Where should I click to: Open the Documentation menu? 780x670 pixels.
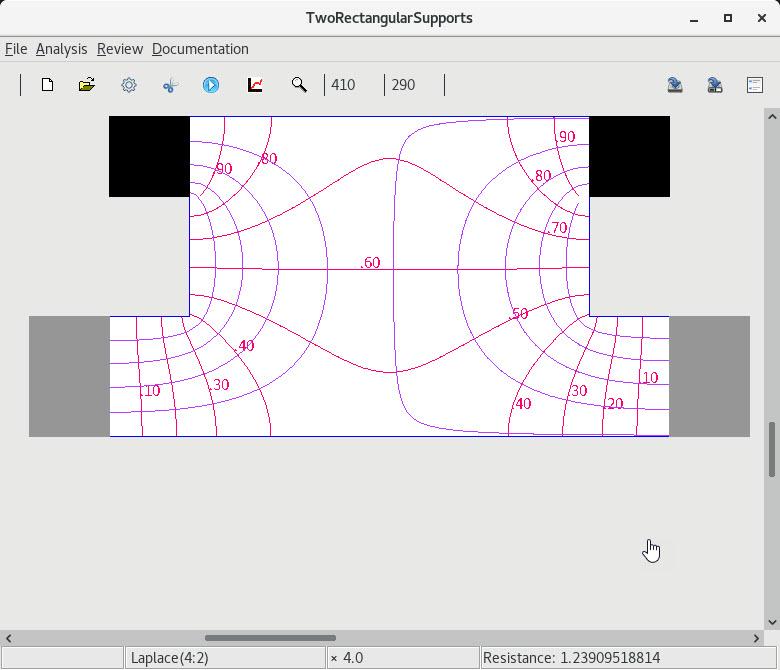200,49
